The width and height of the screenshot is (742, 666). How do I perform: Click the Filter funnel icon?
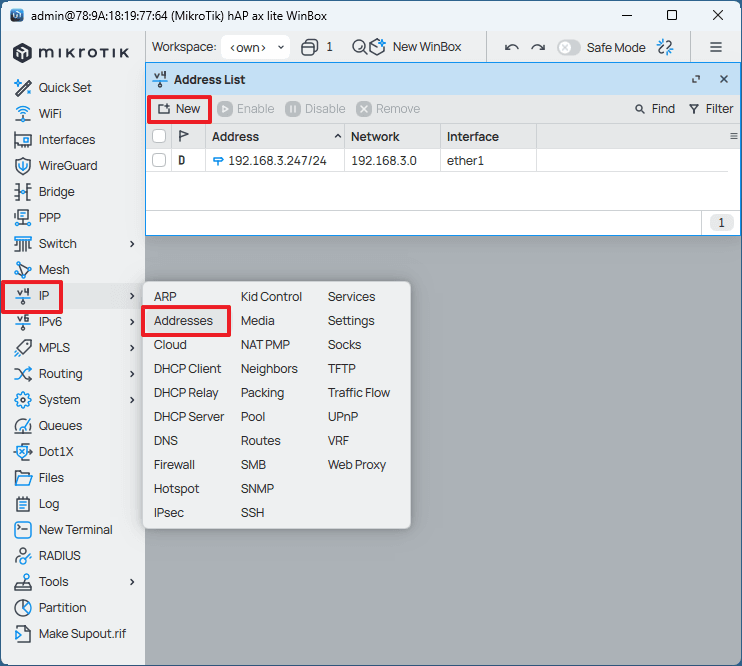(694, 109)
